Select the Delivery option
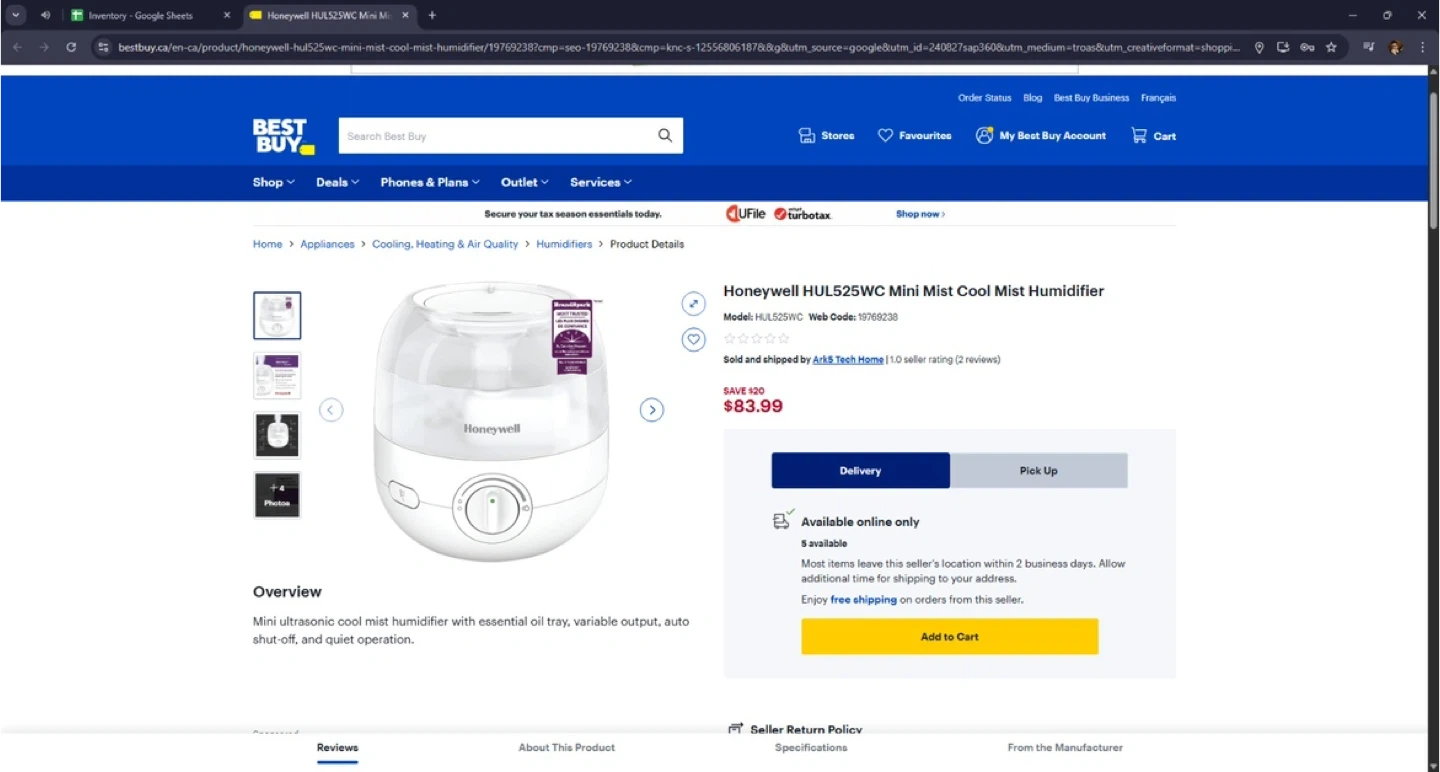Image resolution: width=1440 pixels, height=772 pixels. (x=860, y=471)
